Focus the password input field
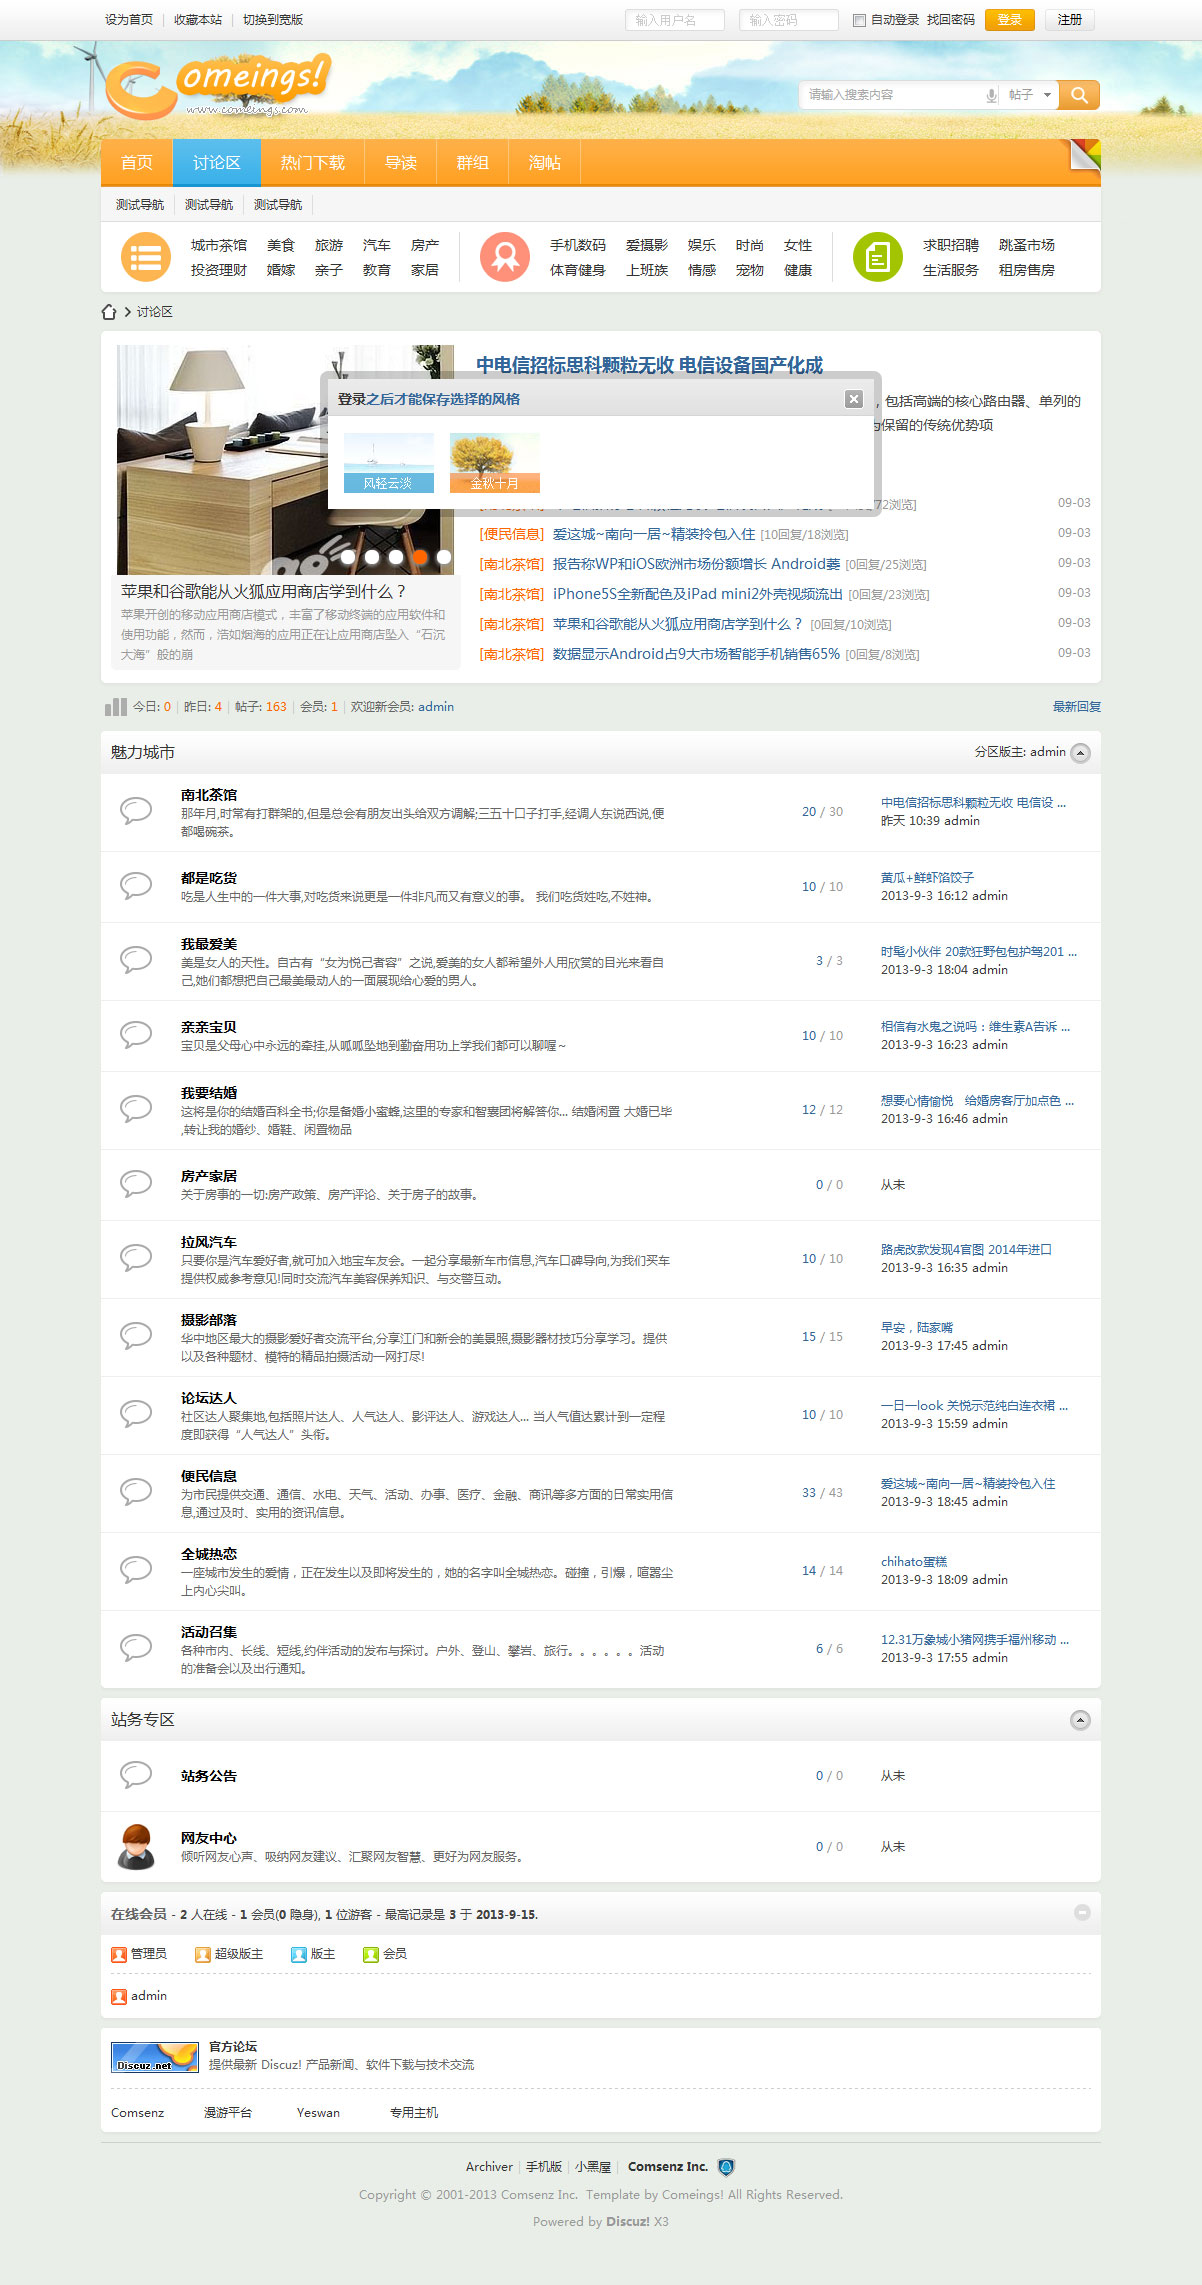The image size is (1202, 2285). pos(789,20)
